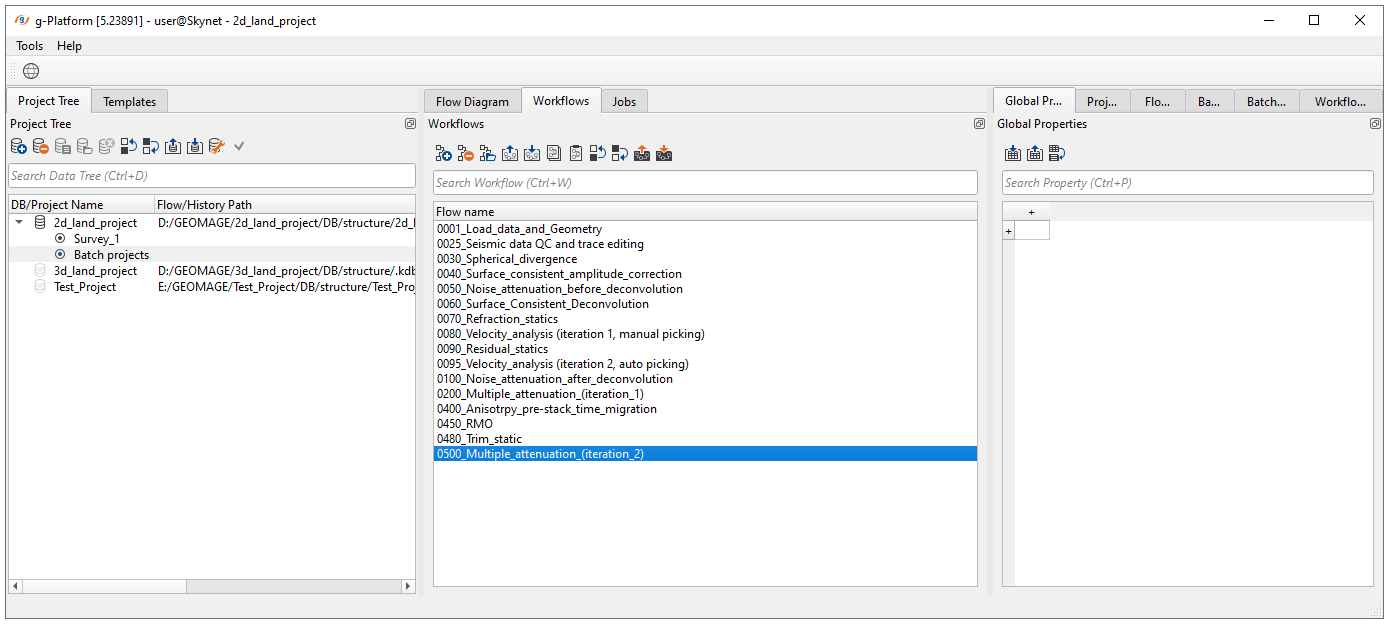
Task: Click the Search Workflow input field
Action: pyautogui.click(x=705, y=183)
